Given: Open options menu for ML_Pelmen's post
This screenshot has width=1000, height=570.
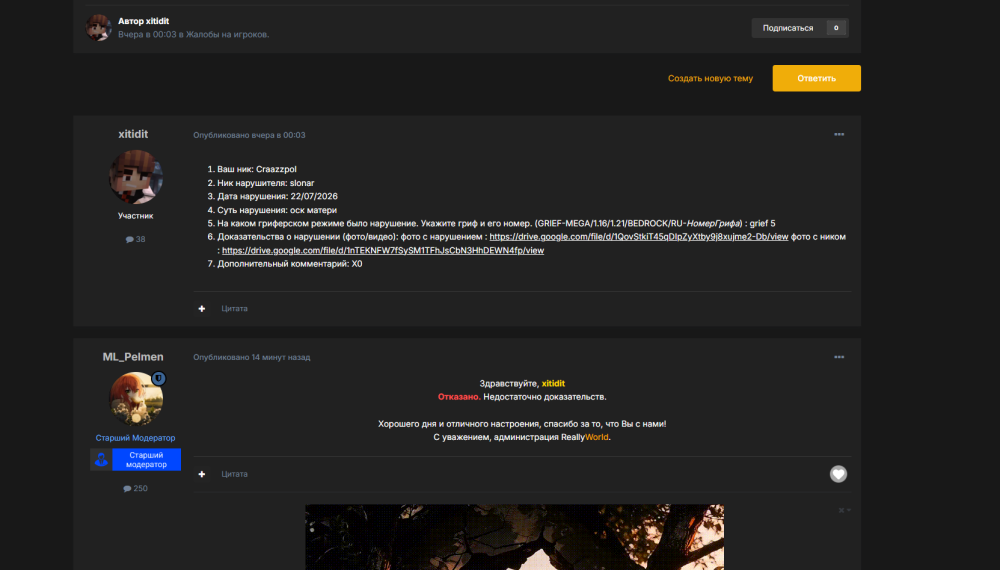Looking at the screenshot, I should tap(839, 357).
